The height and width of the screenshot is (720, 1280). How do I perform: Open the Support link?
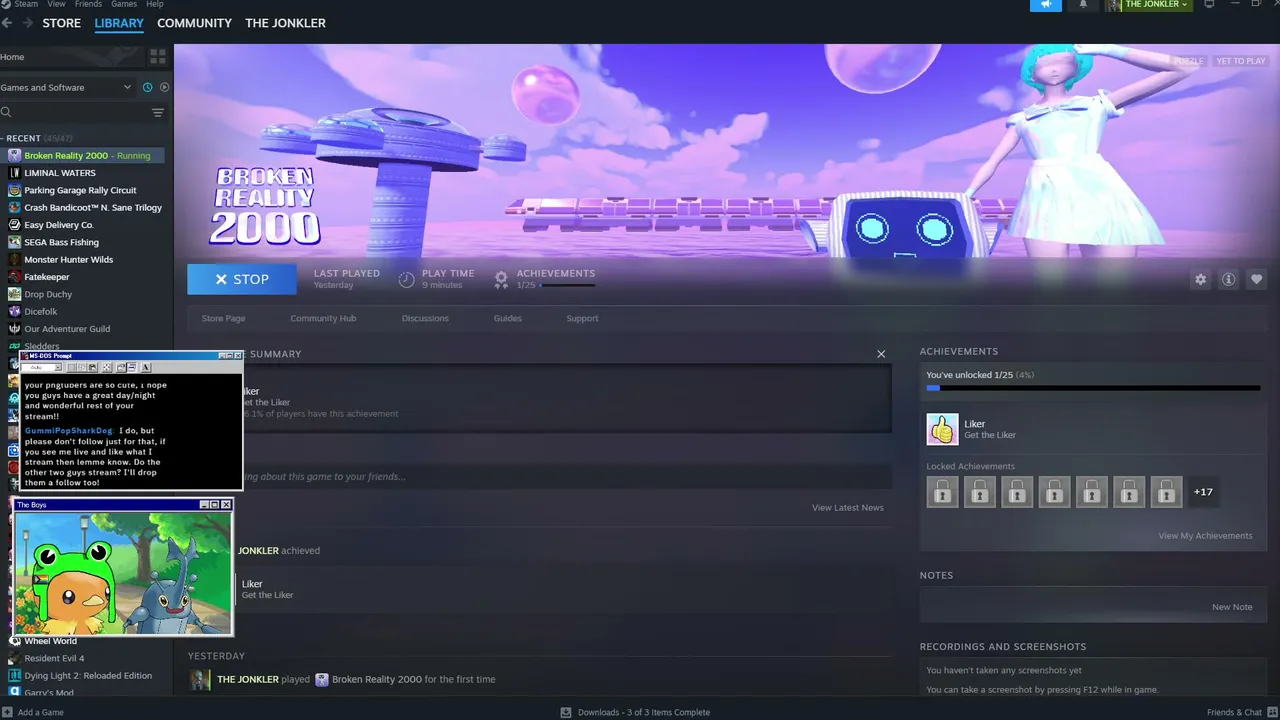coord(582,318)
